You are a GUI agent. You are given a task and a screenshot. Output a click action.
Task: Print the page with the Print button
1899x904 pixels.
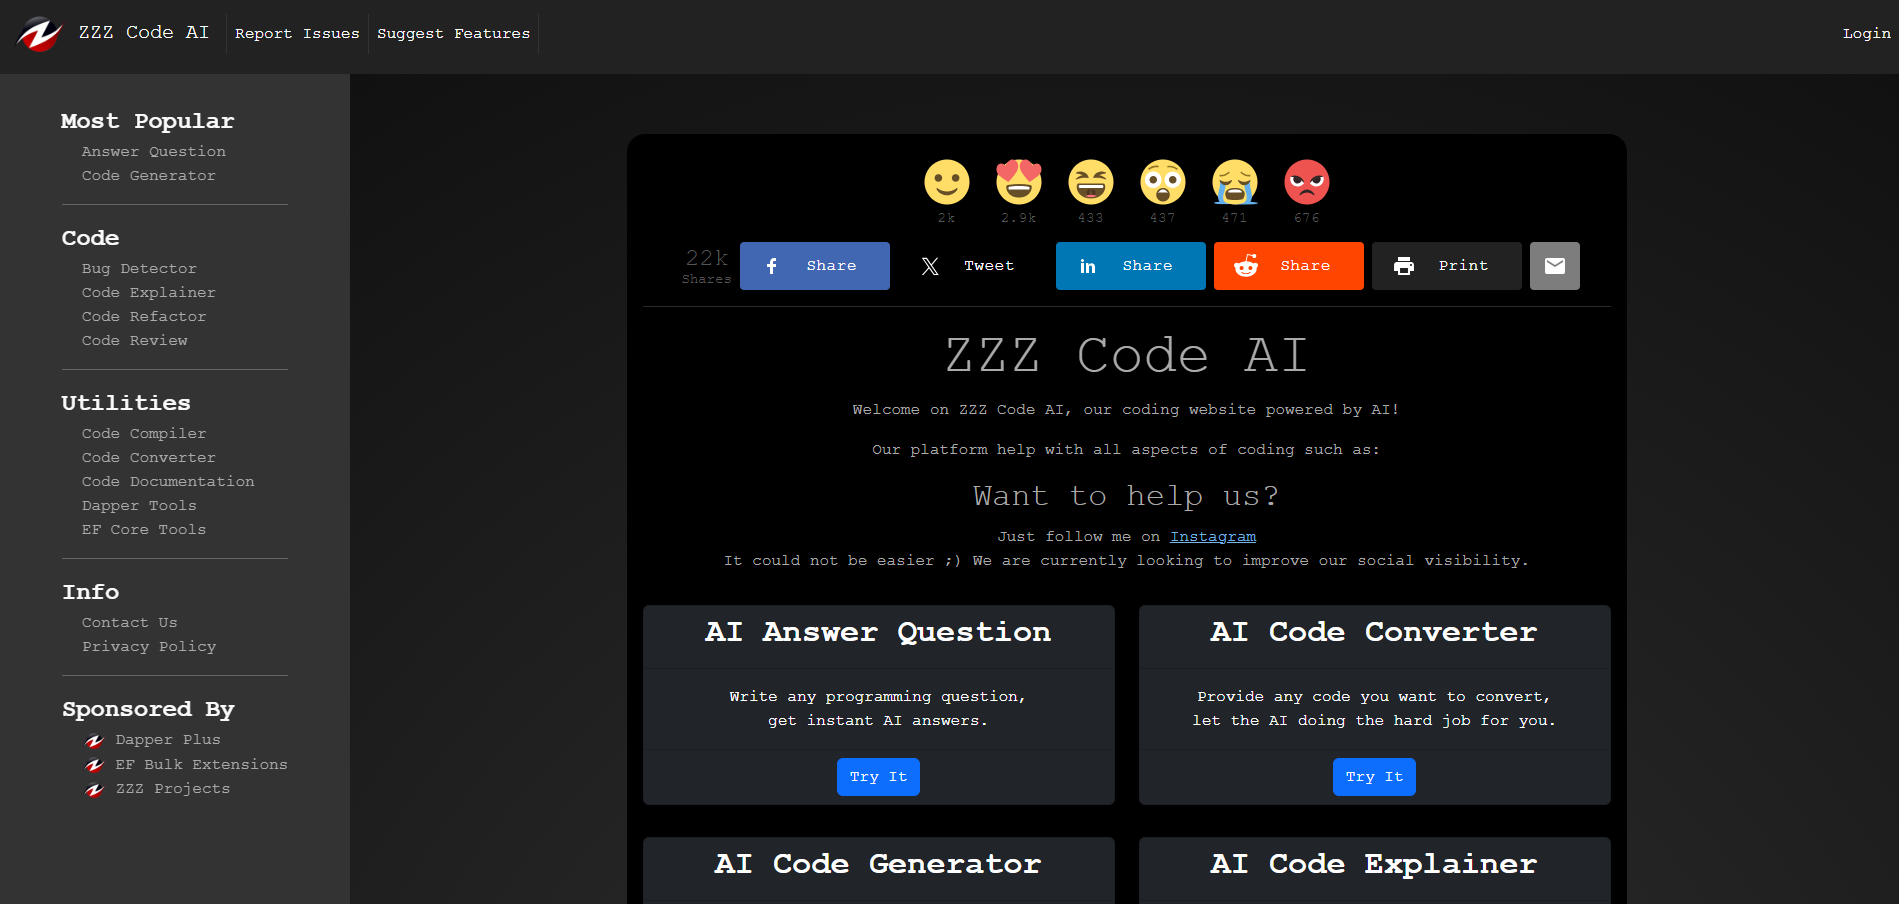[1446, 266]
